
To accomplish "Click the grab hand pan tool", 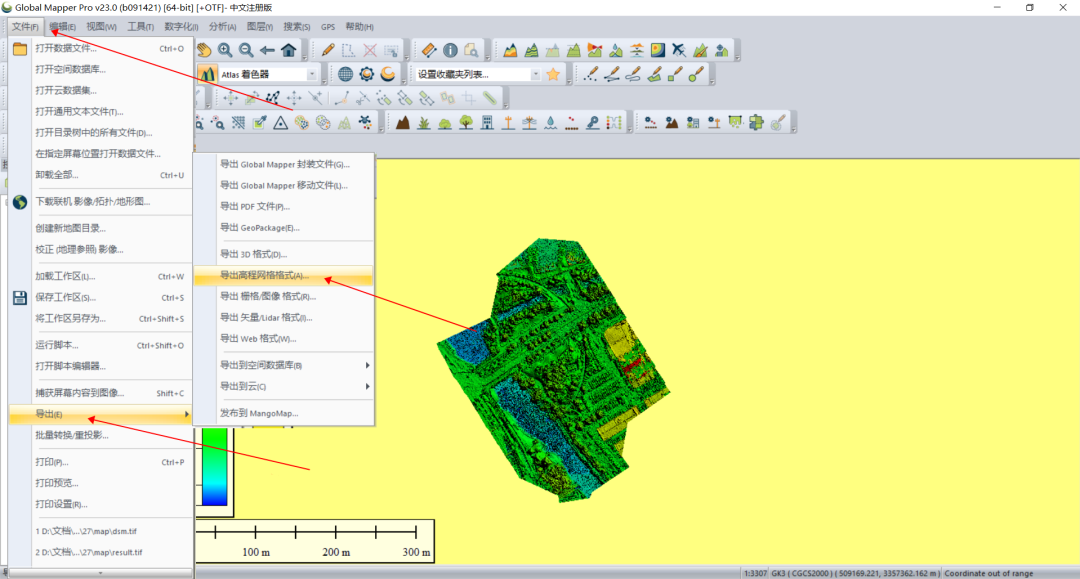I will click(x=204, y=50).
